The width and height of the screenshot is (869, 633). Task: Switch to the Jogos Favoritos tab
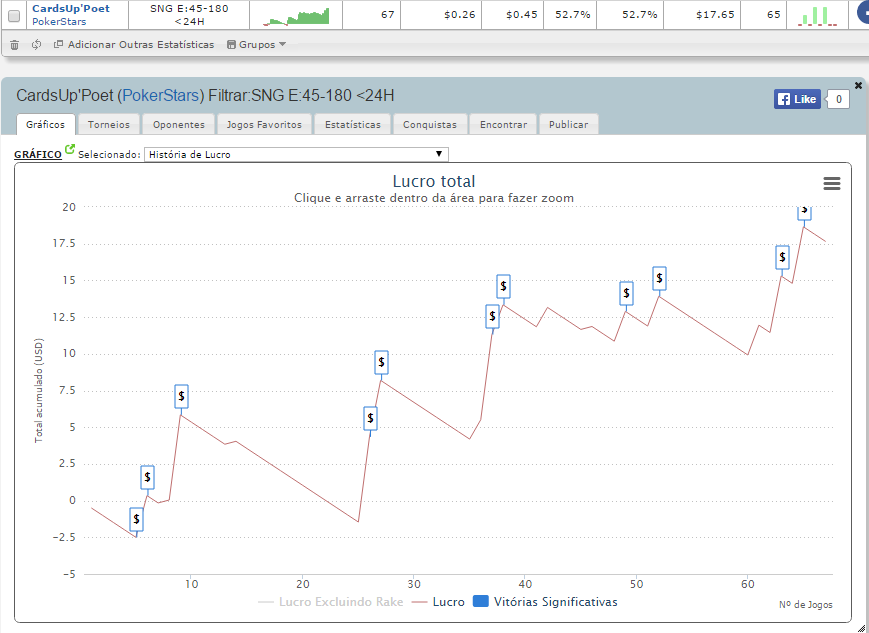coord(264,124)
